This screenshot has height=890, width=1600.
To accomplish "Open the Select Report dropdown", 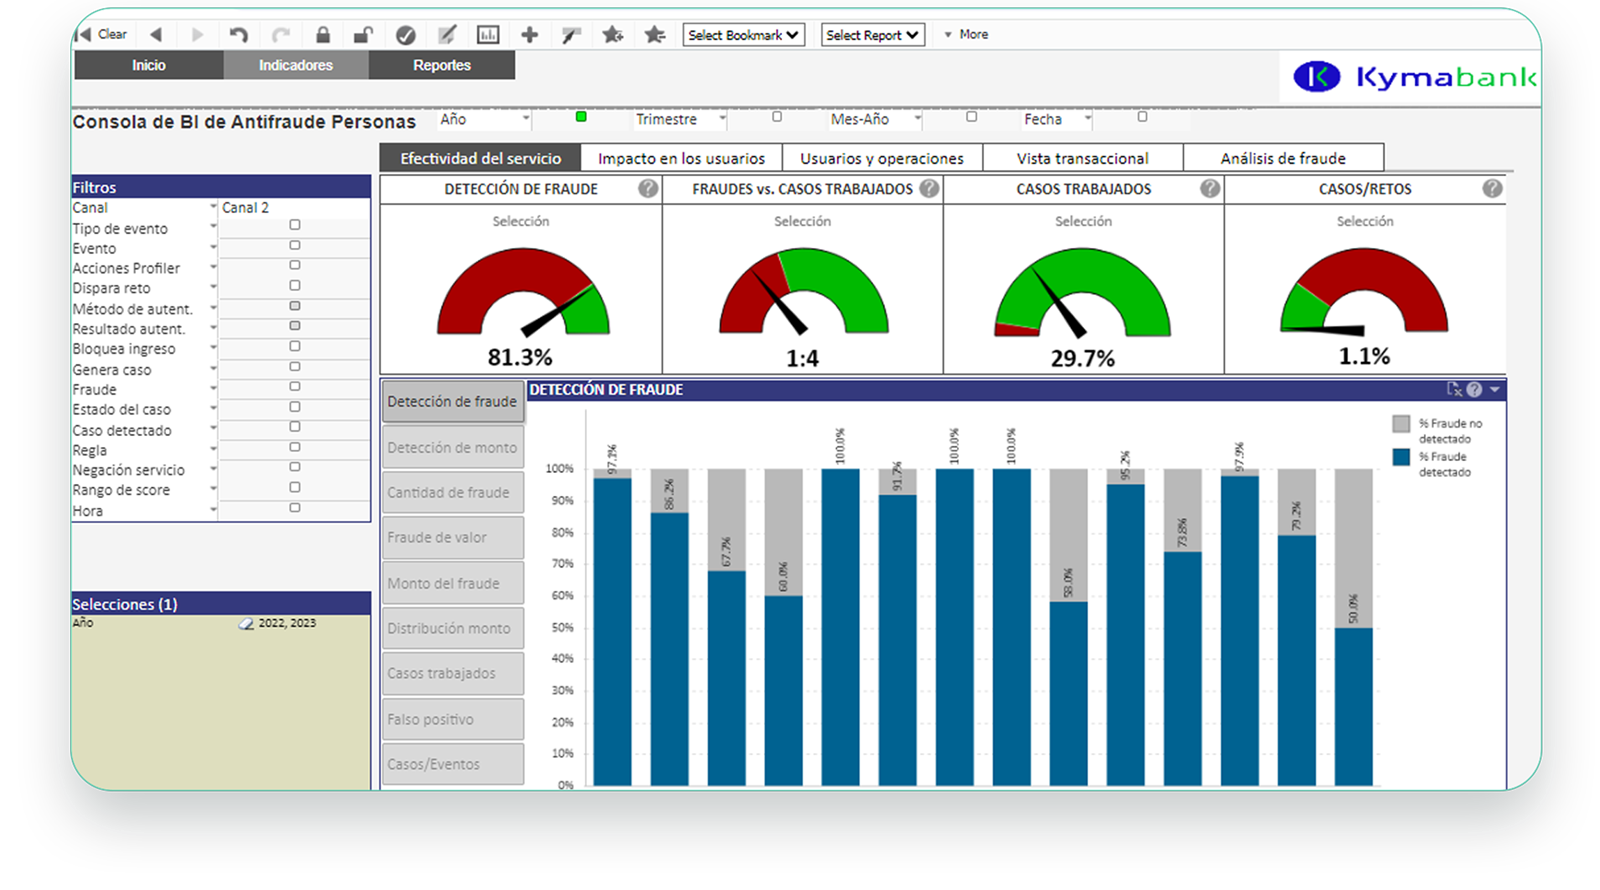I will point(873,35).
